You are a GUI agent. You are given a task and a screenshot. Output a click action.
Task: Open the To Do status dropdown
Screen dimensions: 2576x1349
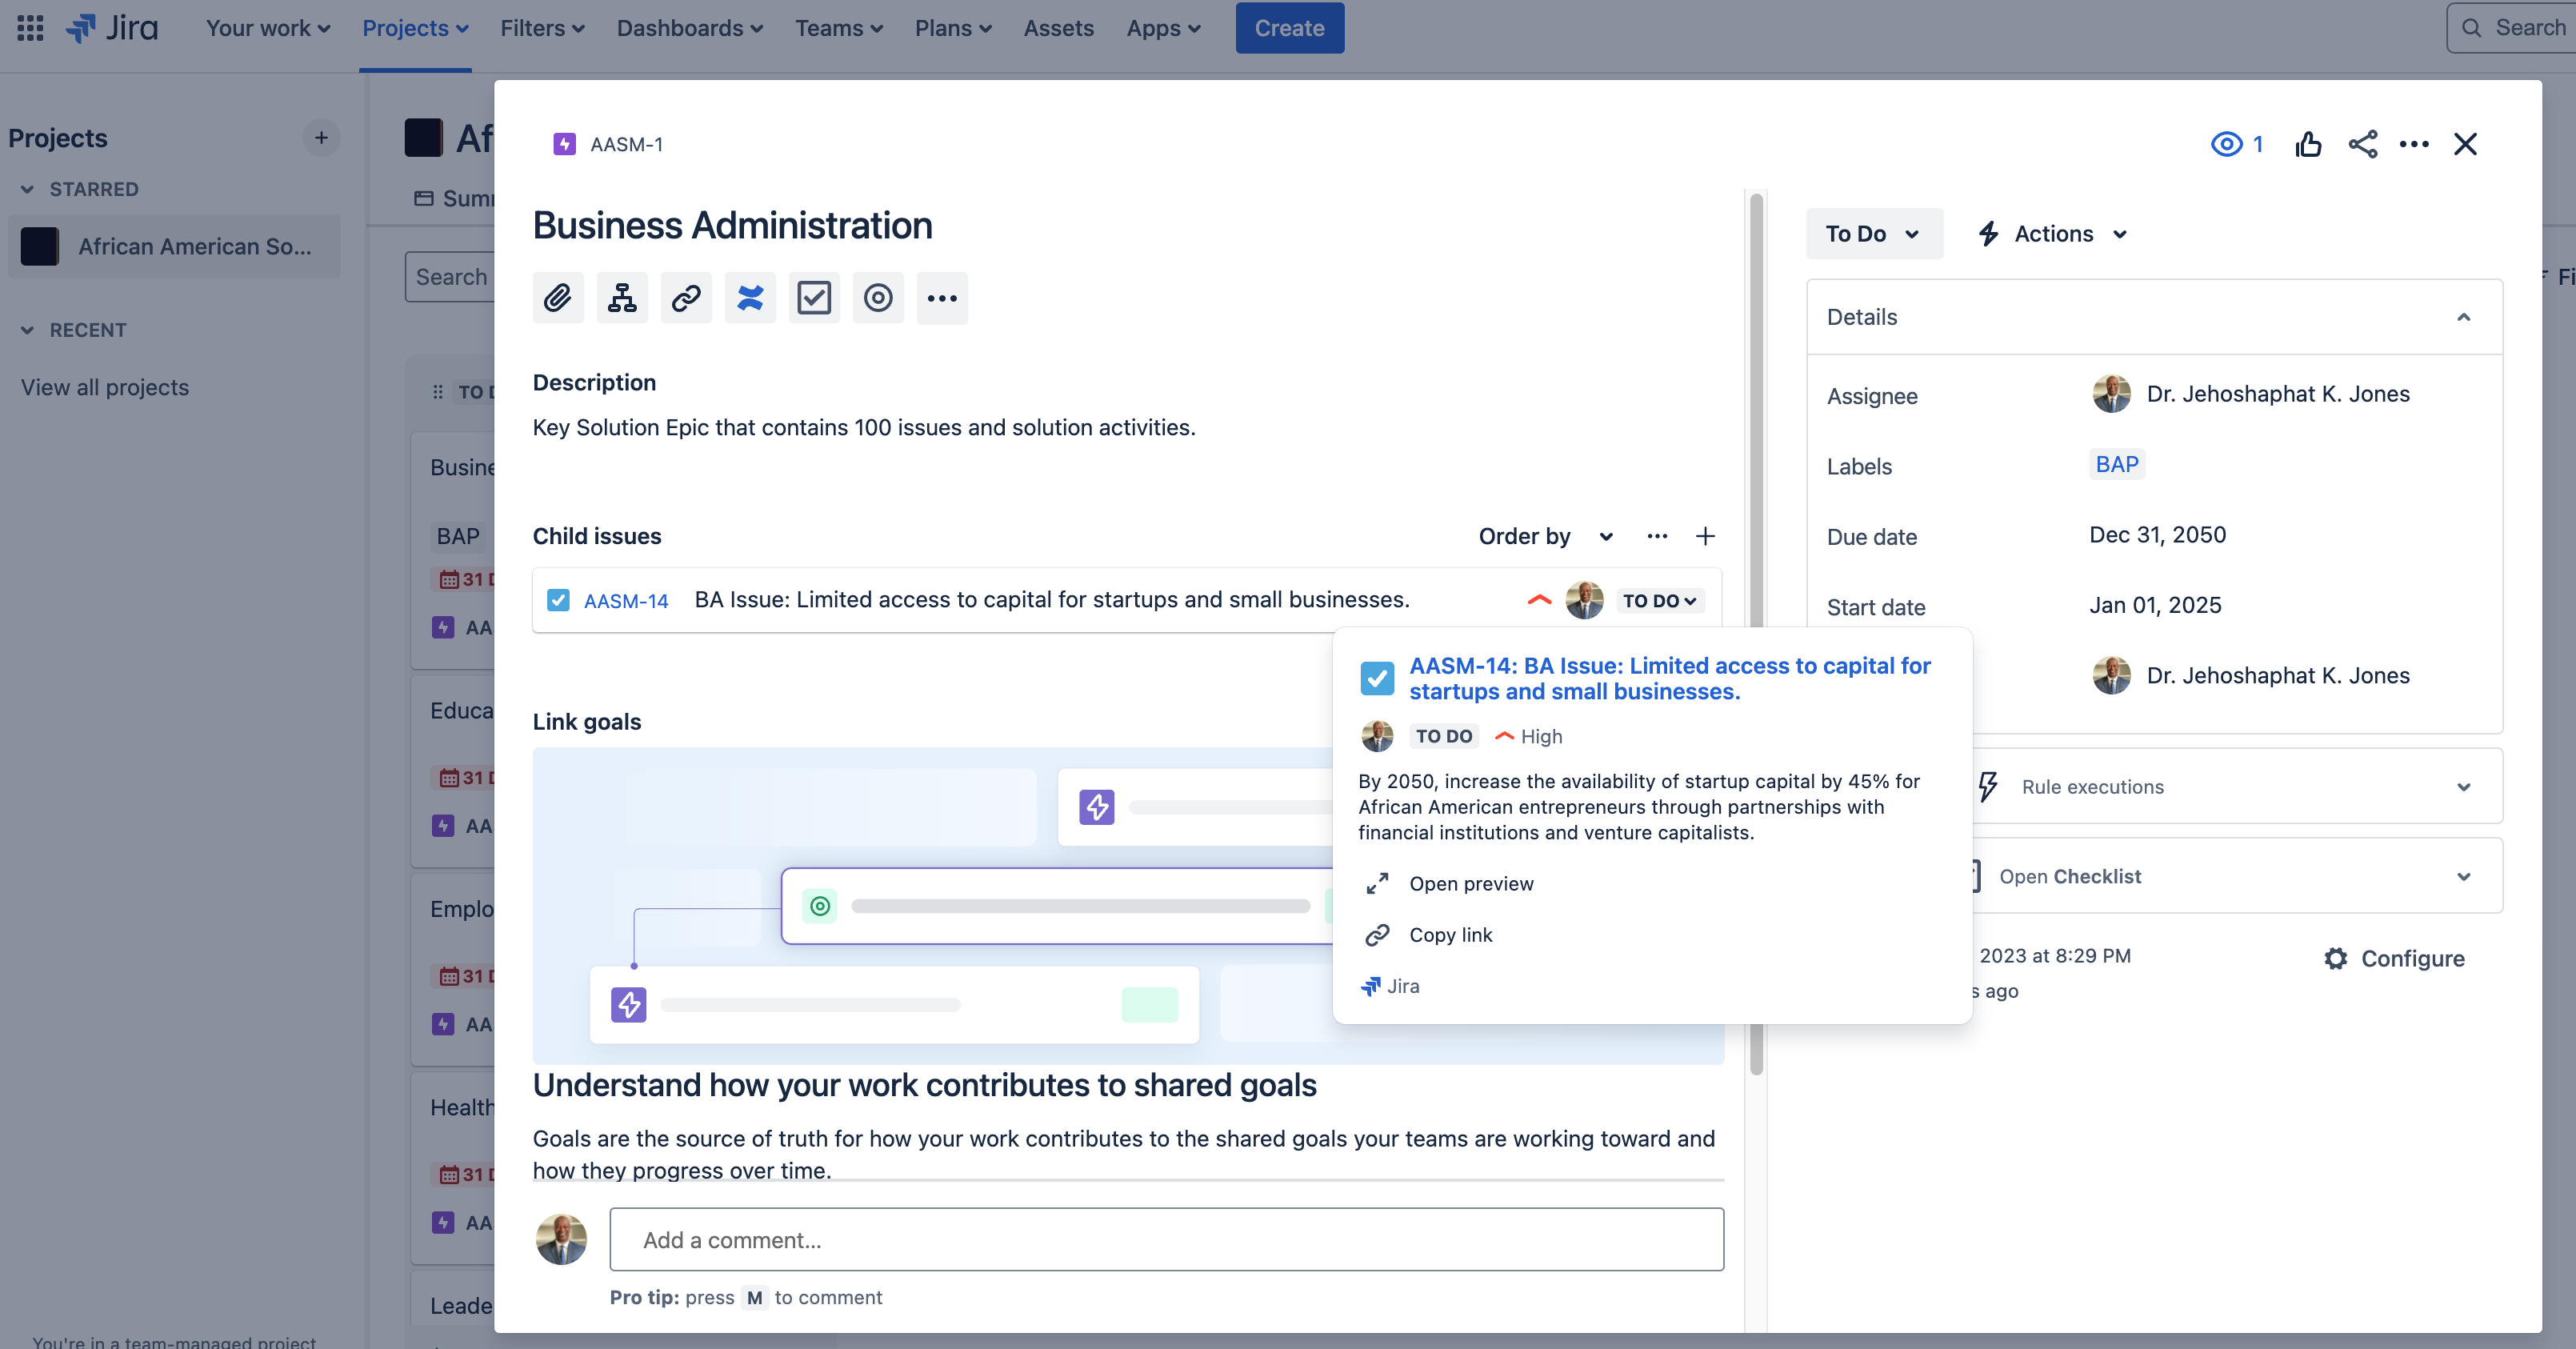click(x=1874, y=233)
